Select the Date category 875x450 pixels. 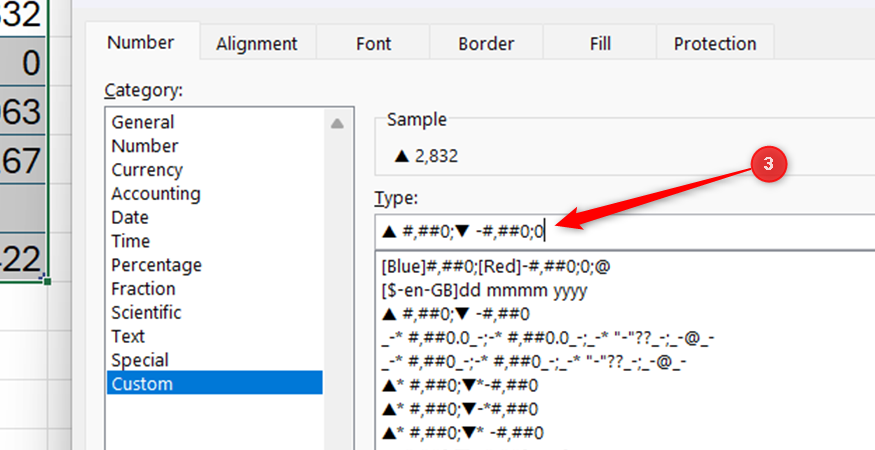214,217
